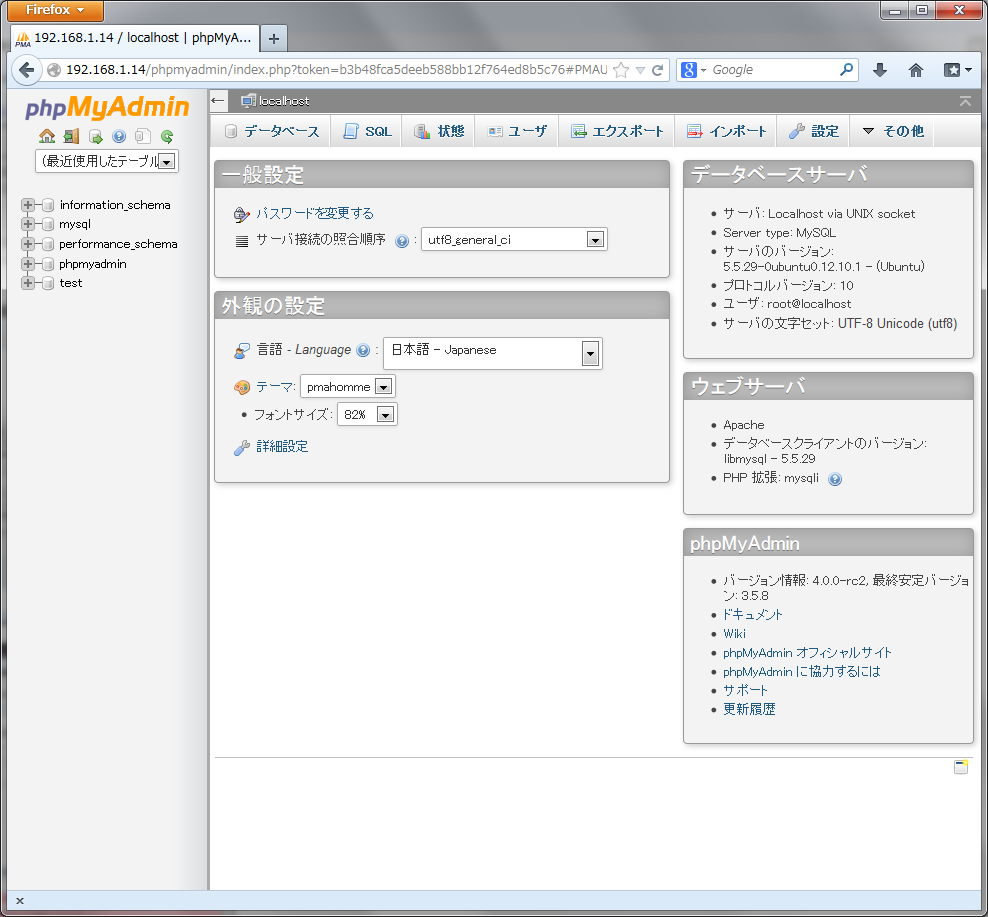Viewport: 988px width, 917px height.
Task: Open a new browser tab with plus button
Action: click(x=274, y=38)
